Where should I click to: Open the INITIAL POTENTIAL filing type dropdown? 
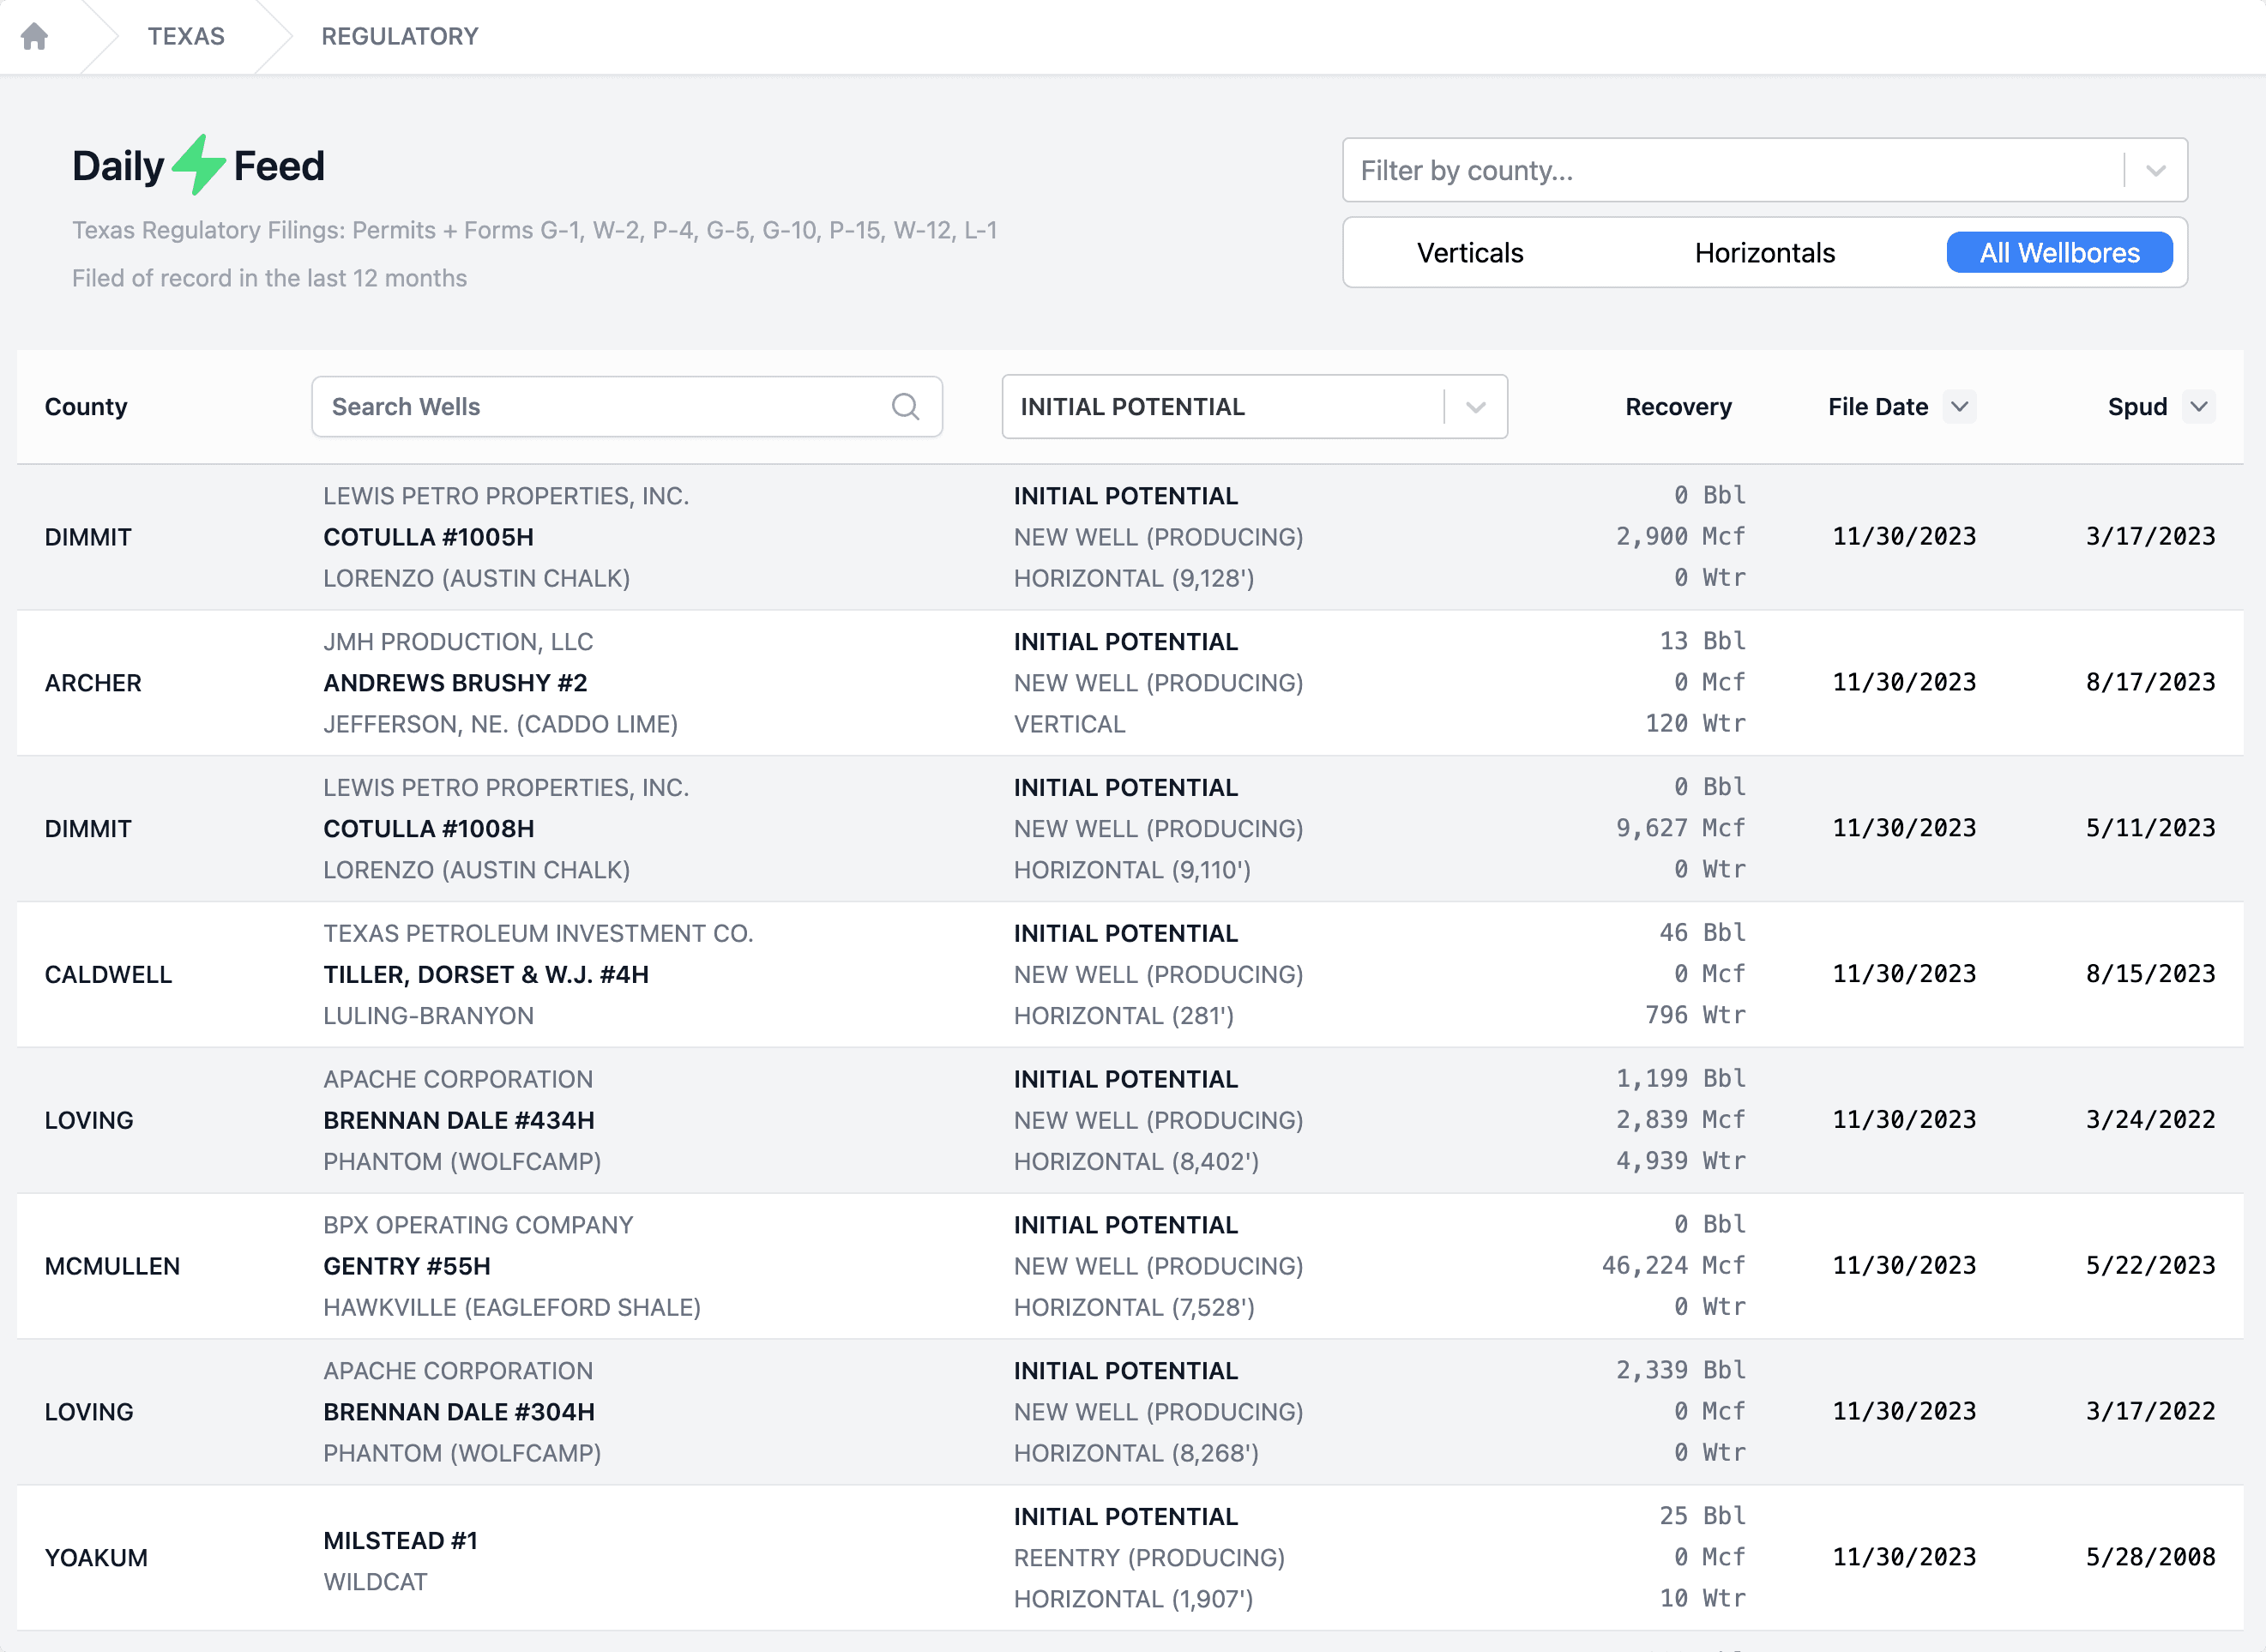pos(1254,407)
